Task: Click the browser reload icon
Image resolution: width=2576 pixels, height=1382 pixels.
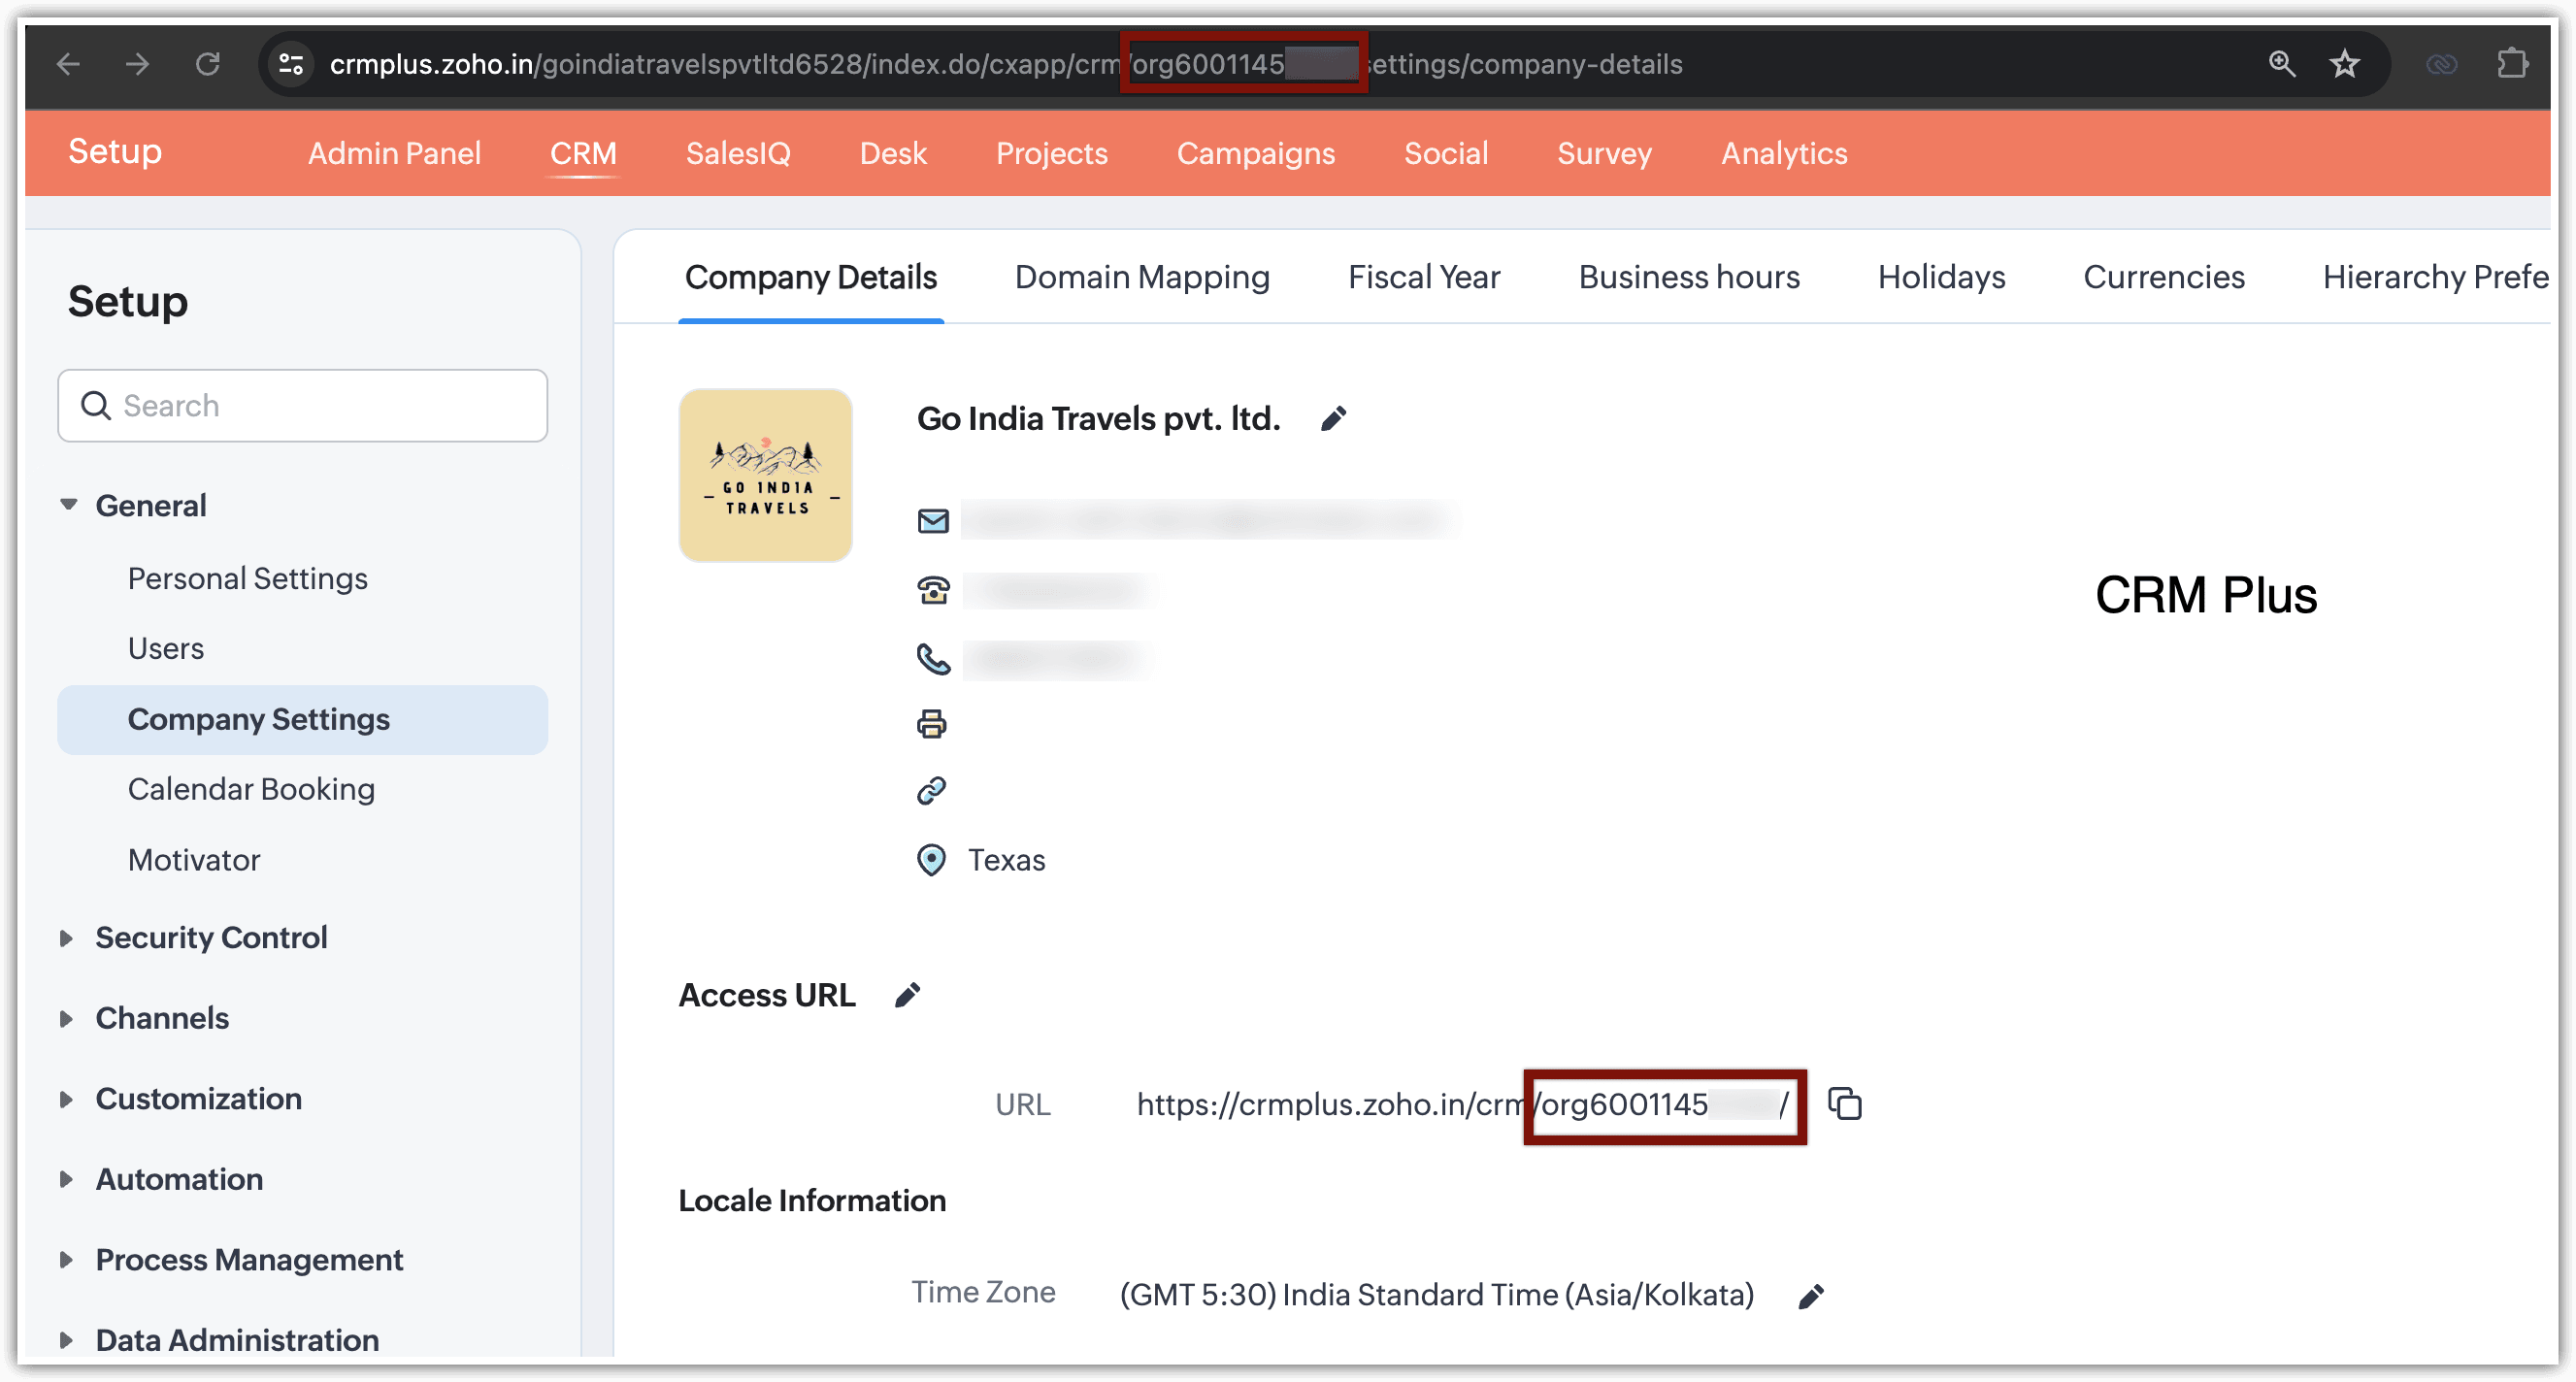Action: (207, 65)
